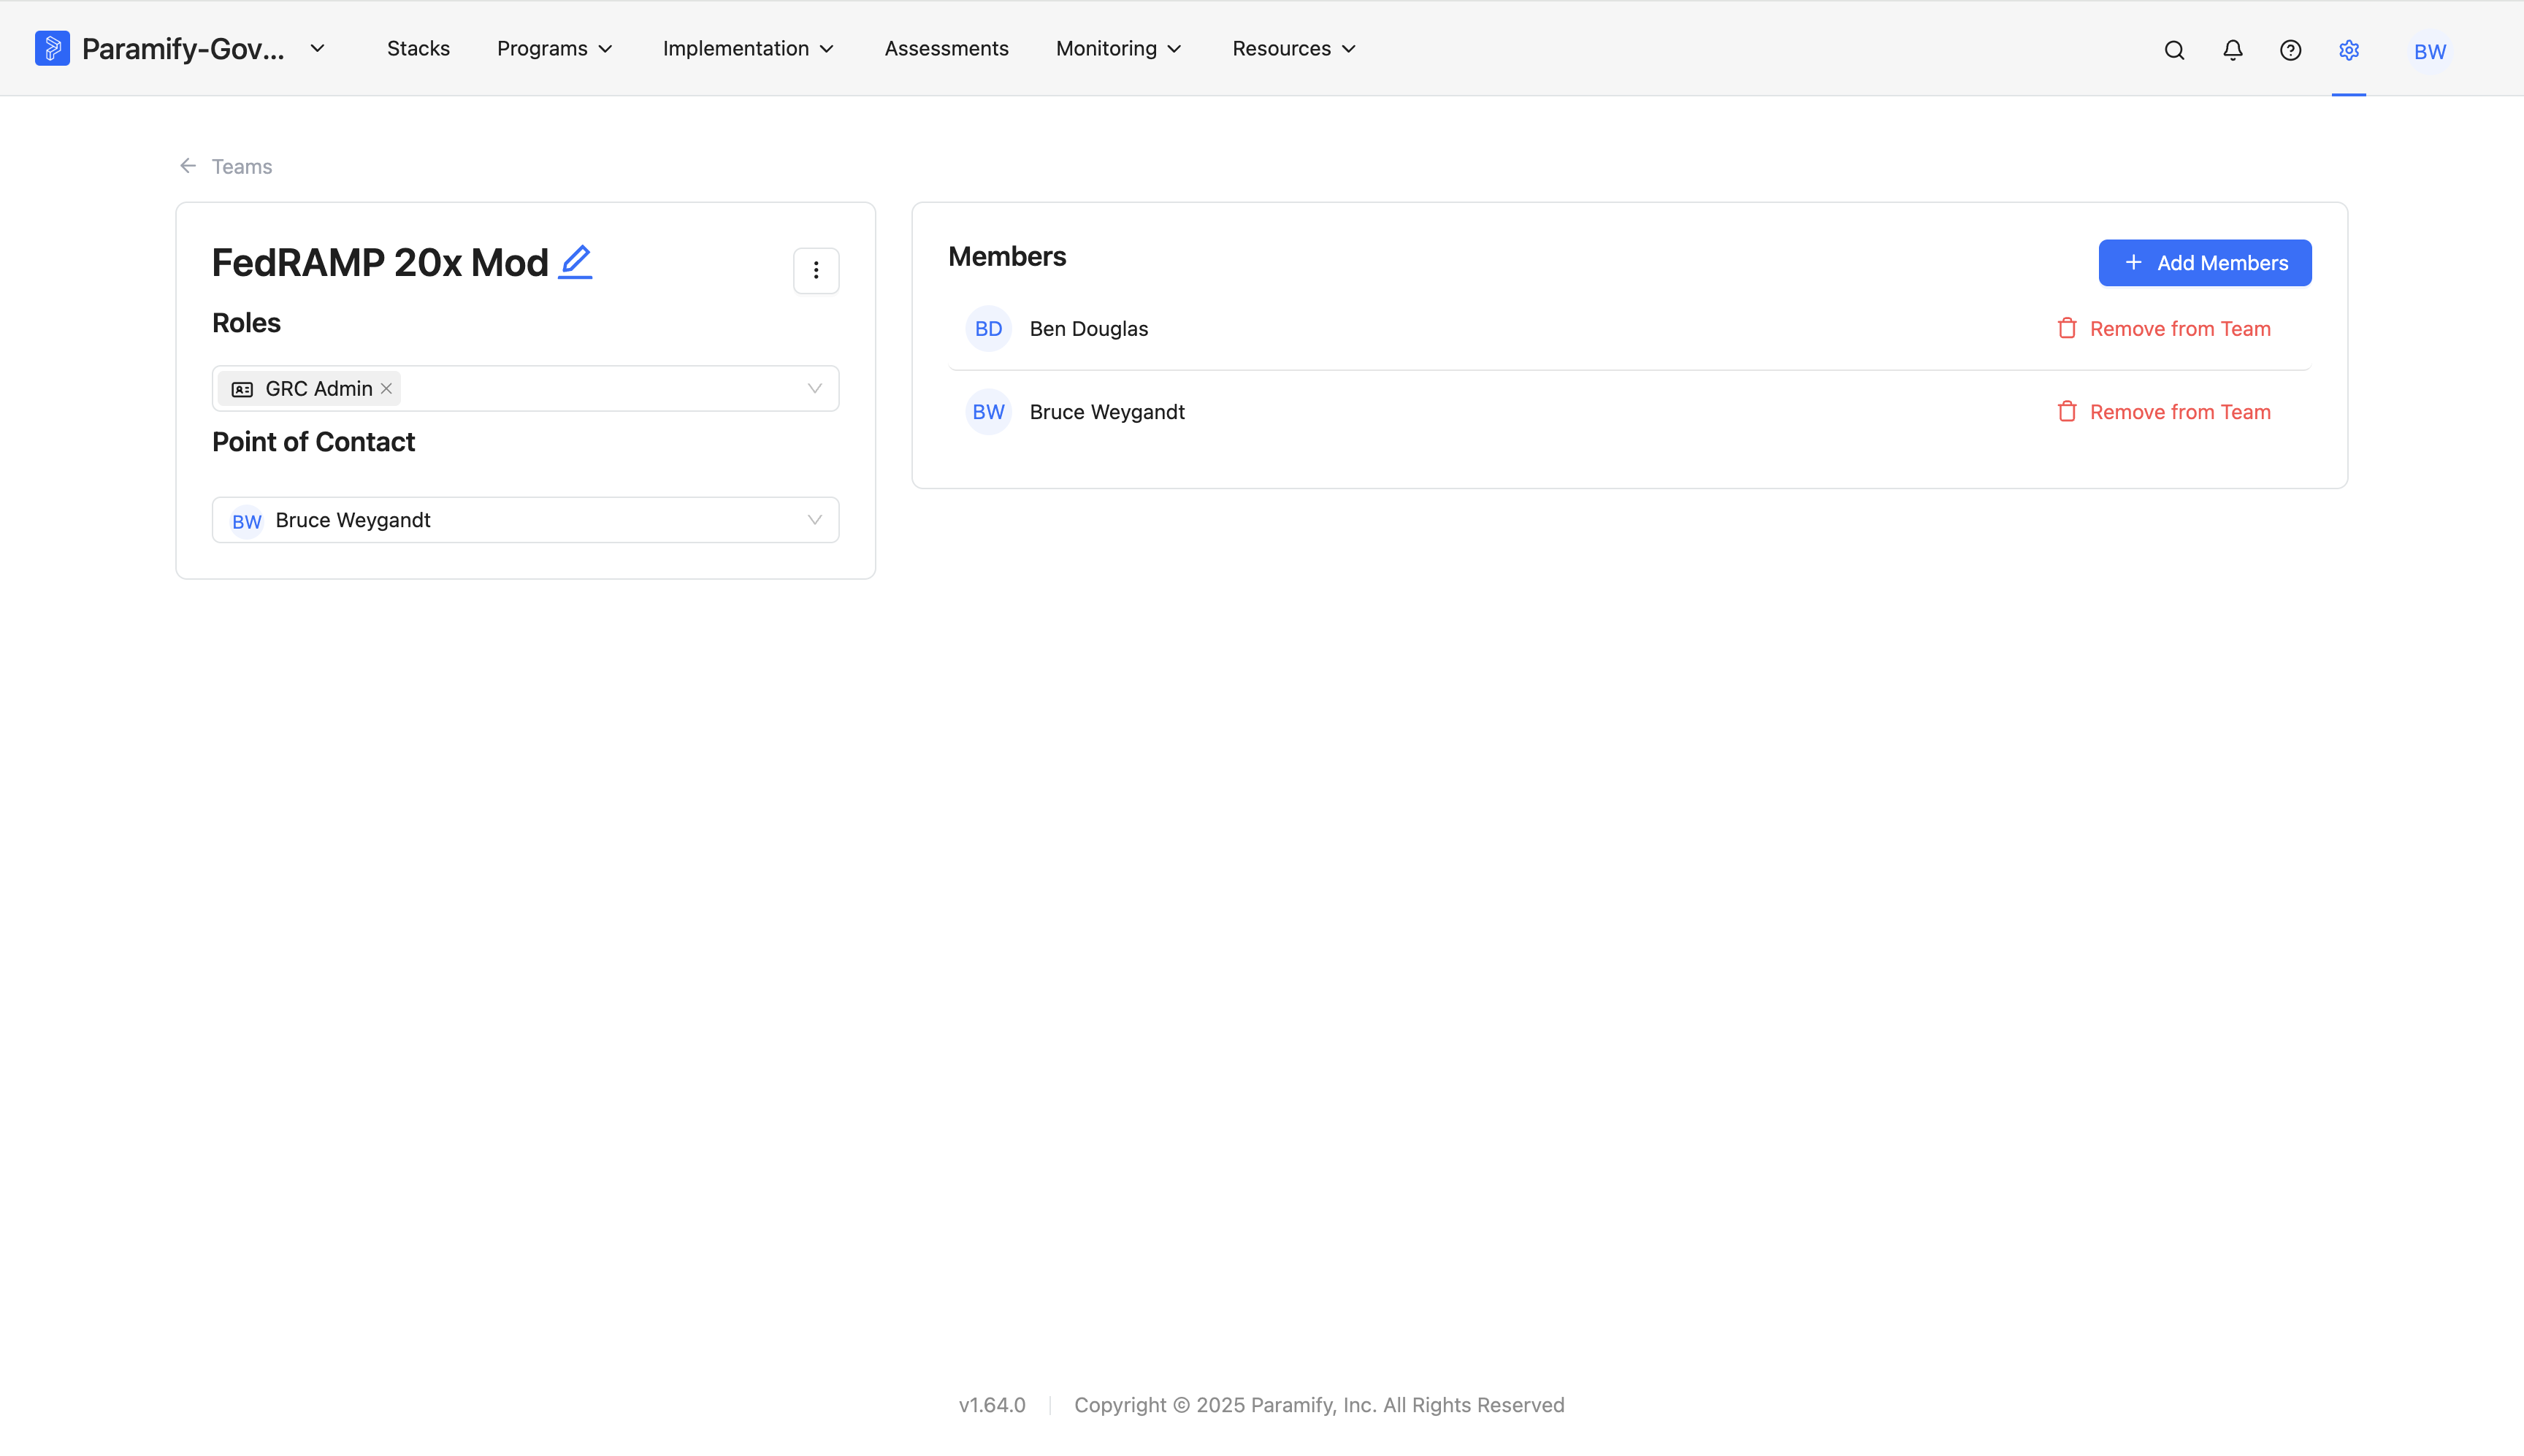Remove Bruce Weygandt from Team
This screenshot has width=2524, height=1456.
click(x=2163, y=411)
